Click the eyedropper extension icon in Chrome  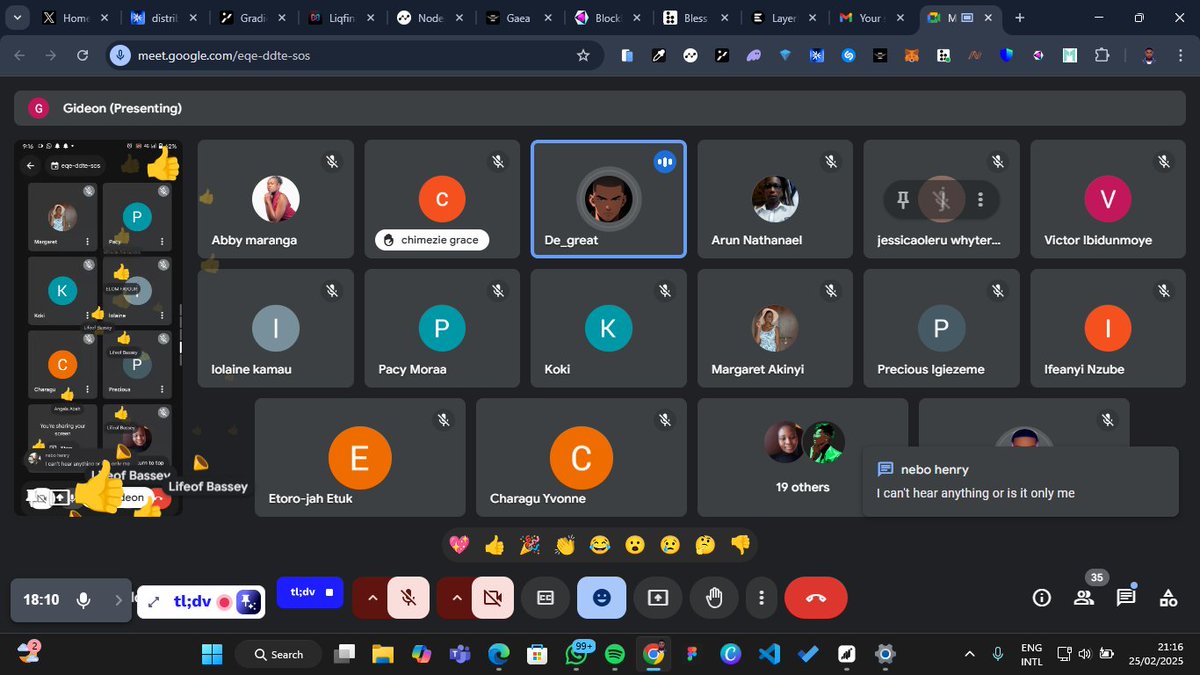658,56
